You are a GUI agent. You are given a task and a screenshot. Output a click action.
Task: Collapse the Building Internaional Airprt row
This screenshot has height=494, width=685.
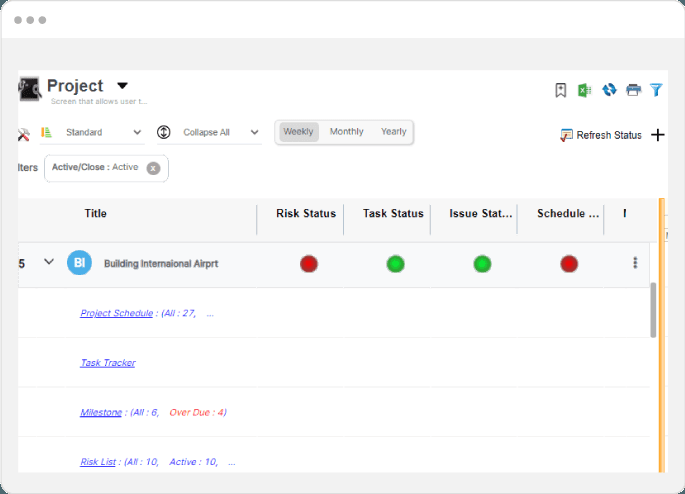(49, 262)
